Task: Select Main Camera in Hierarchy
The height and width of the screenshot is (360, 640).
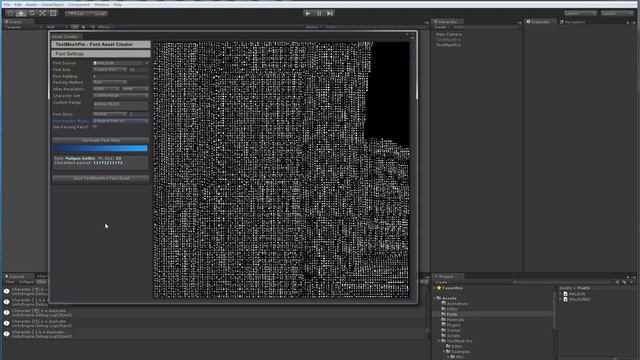Action: (449, 34)
